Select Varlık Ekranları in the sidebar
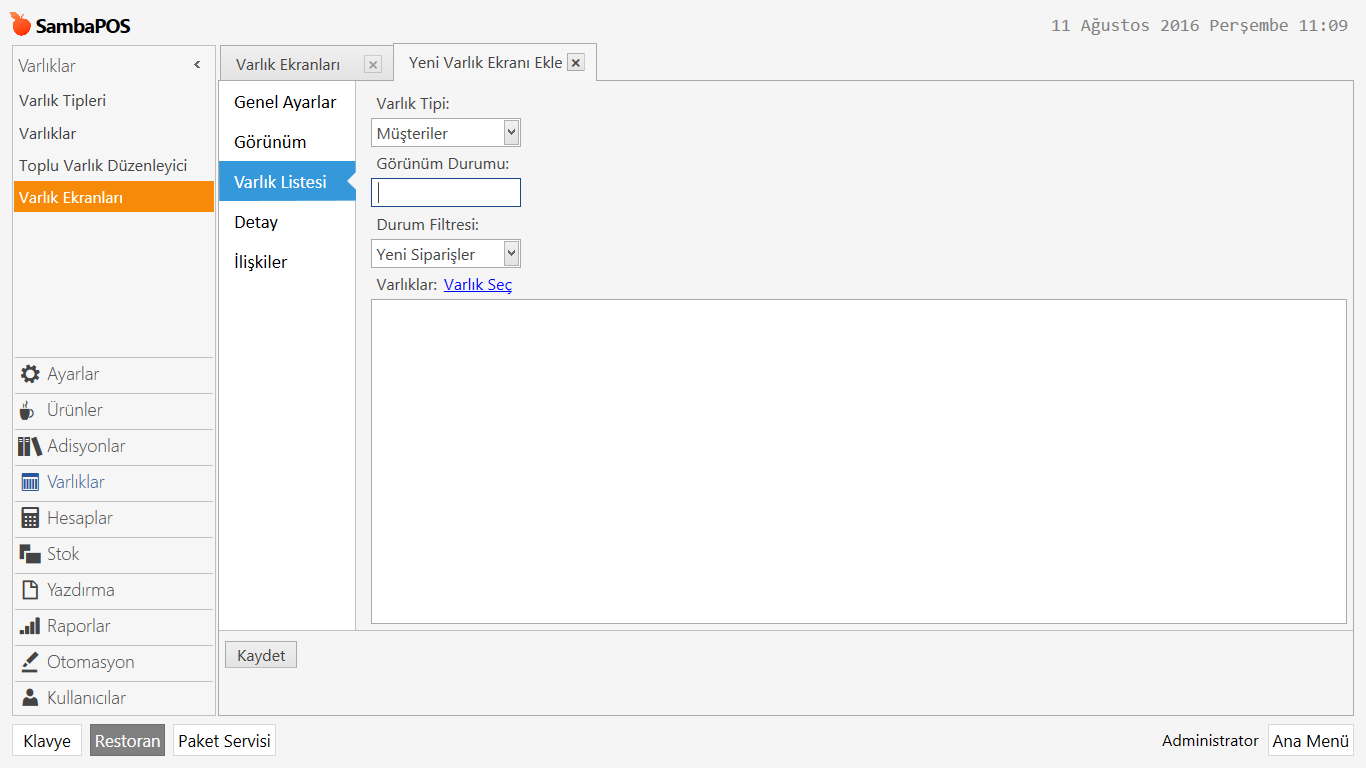The width and height of the screenshot is (1366, 768). 114,197
